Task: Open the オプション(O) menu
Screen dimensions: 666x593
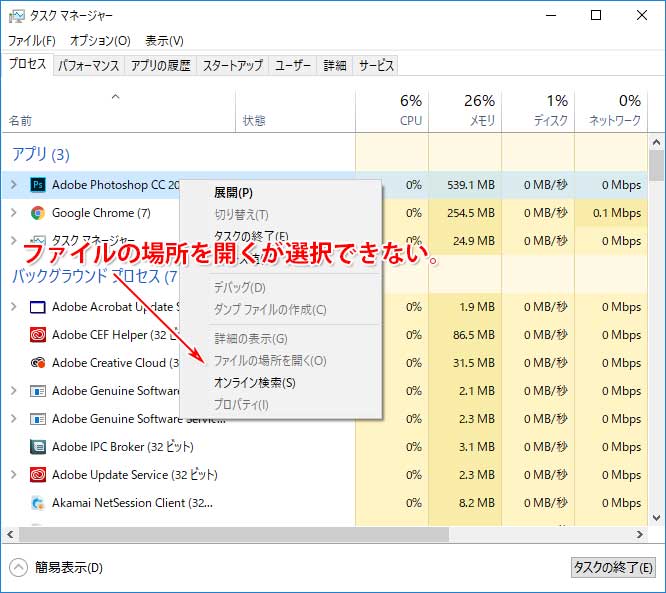Action: click(100, 41)
